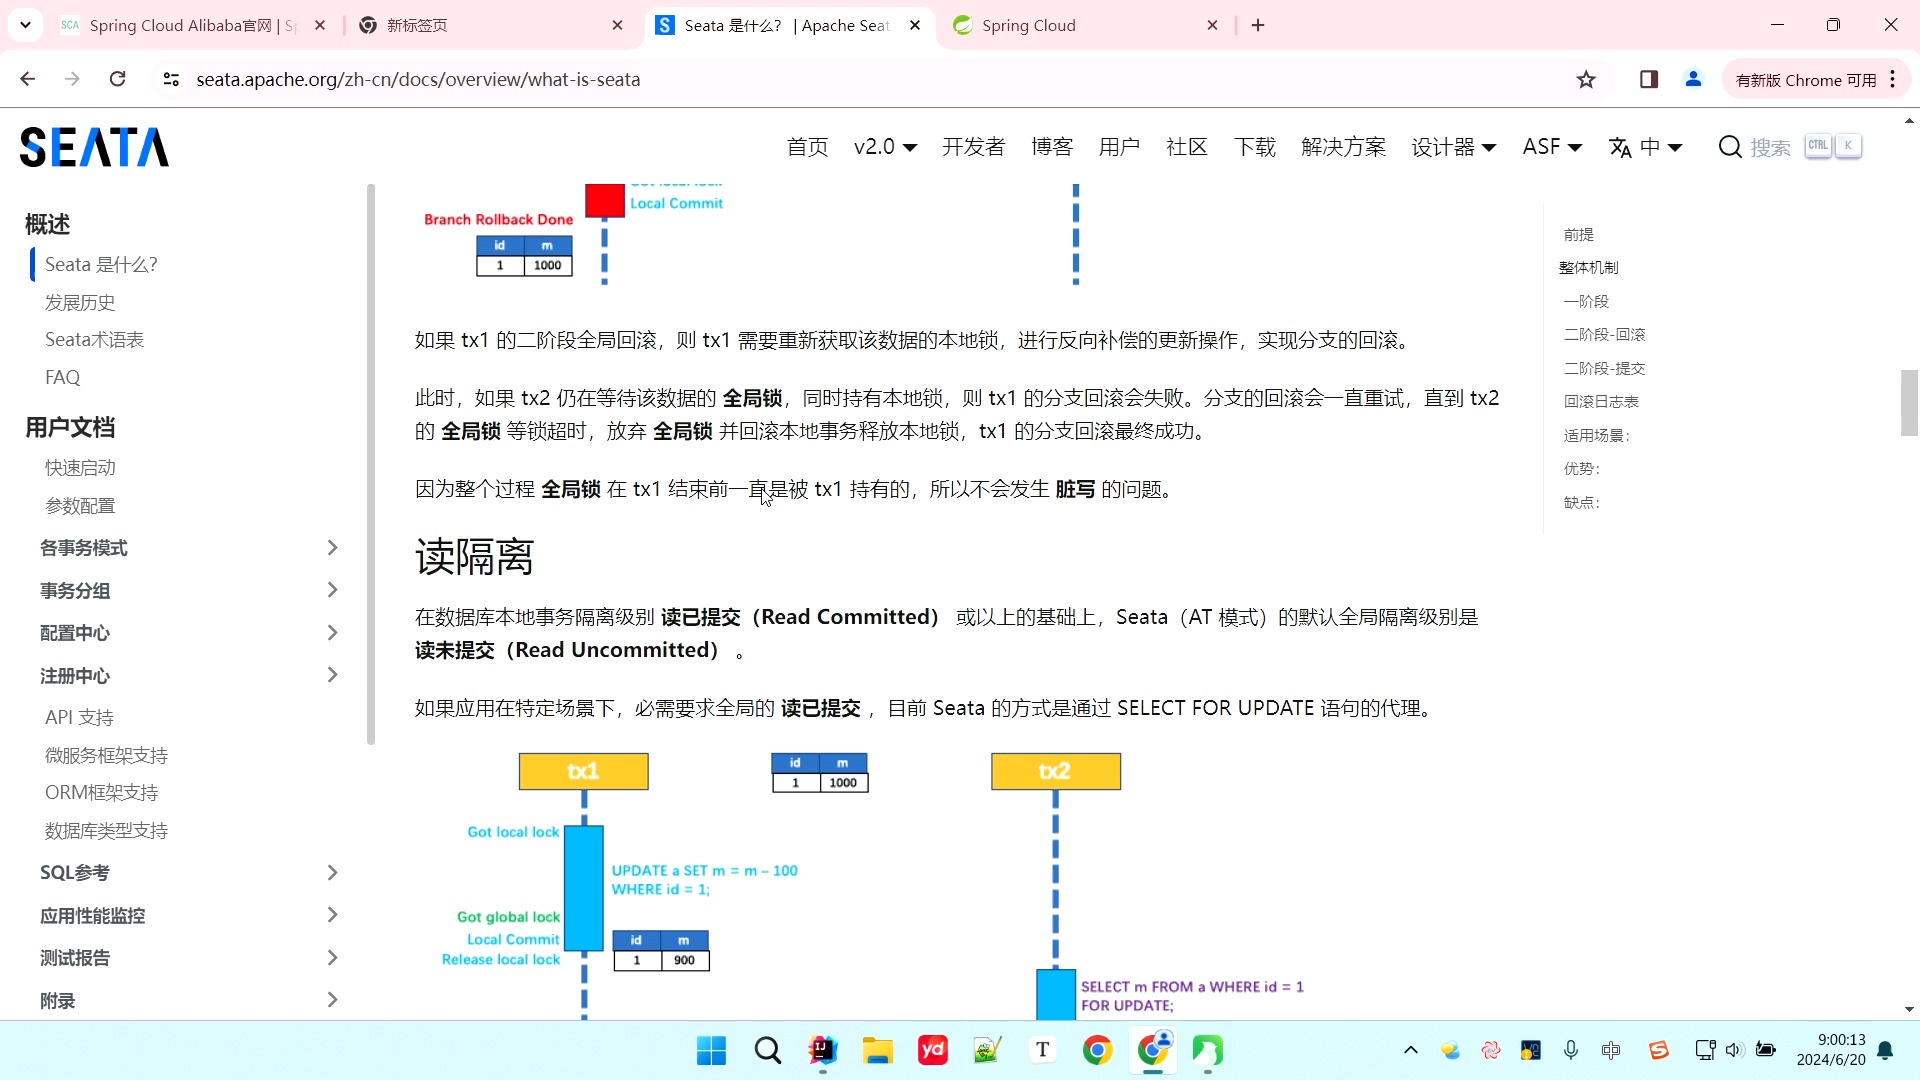Image resolution: width=1920 pixels, height=1080 pixels.
Task: Open the first Chrome icon in the taskbar
Action: tap(1097, 1050)
